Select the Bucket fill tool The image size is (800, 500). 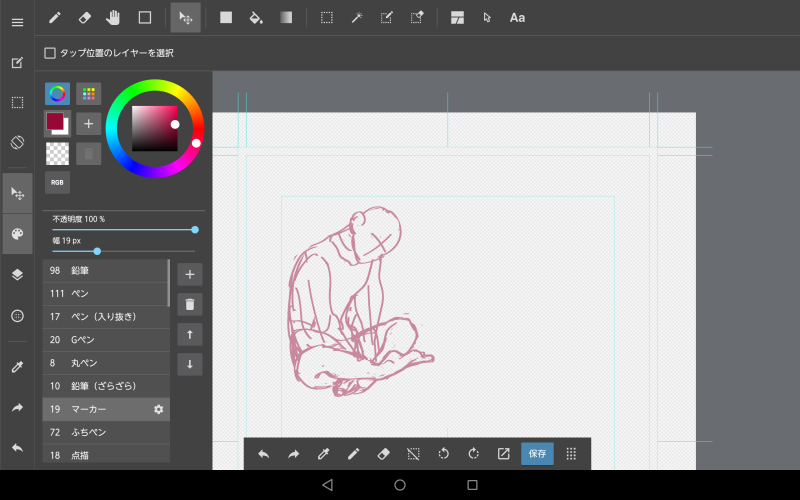tap(255, 17)
